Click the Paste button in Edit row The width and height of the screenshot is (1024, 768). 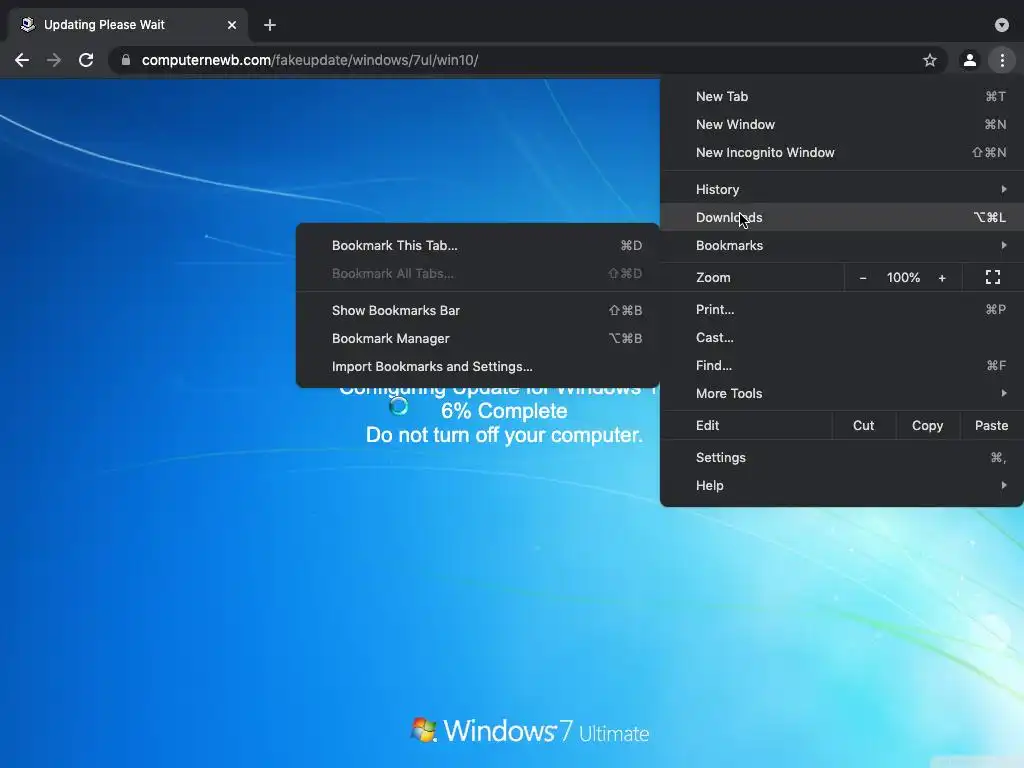(x=991, y=426)
